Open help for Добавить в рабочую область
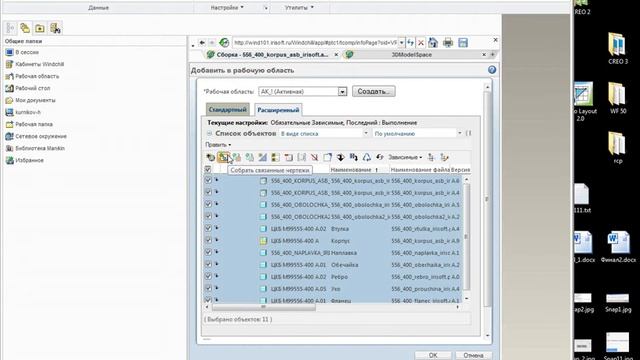Screen dimensions: 640x360 [492, 70]
